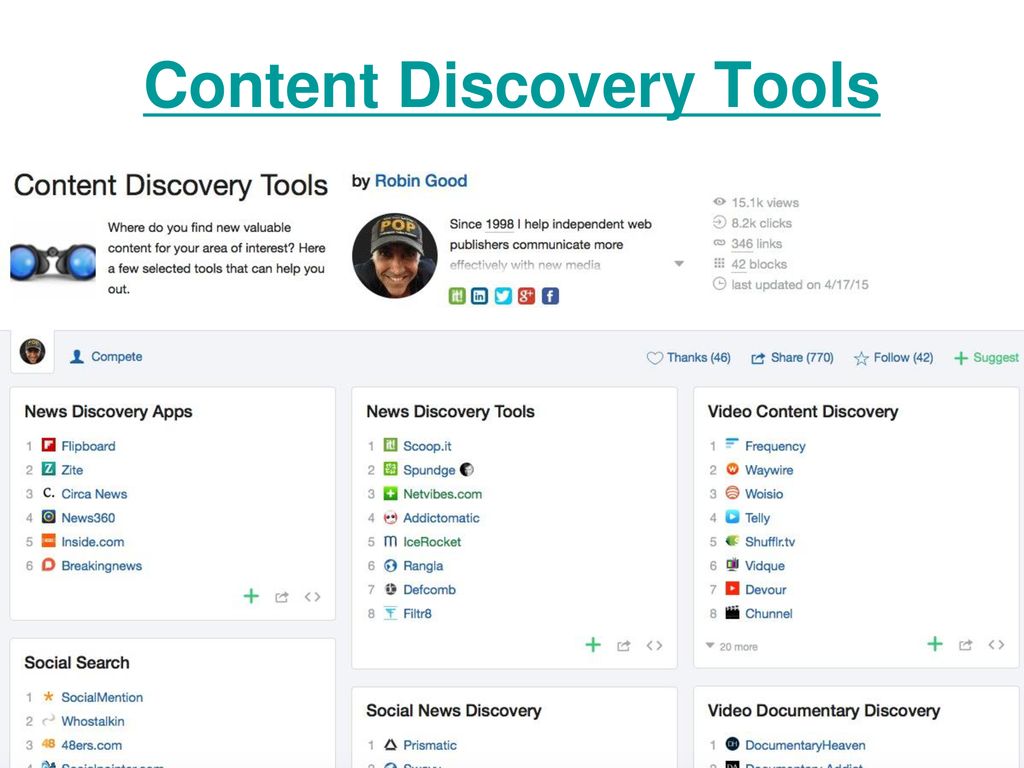Click the Suggest button
The height and width of the screenshot is (768, 1024).
pos(986,358)
